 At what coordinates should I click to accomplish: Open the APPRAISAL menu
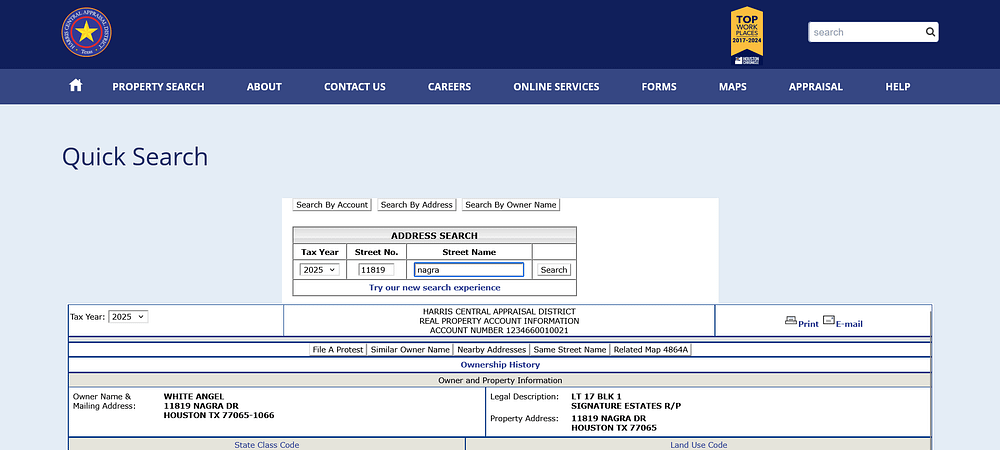[x=816, y=87]
